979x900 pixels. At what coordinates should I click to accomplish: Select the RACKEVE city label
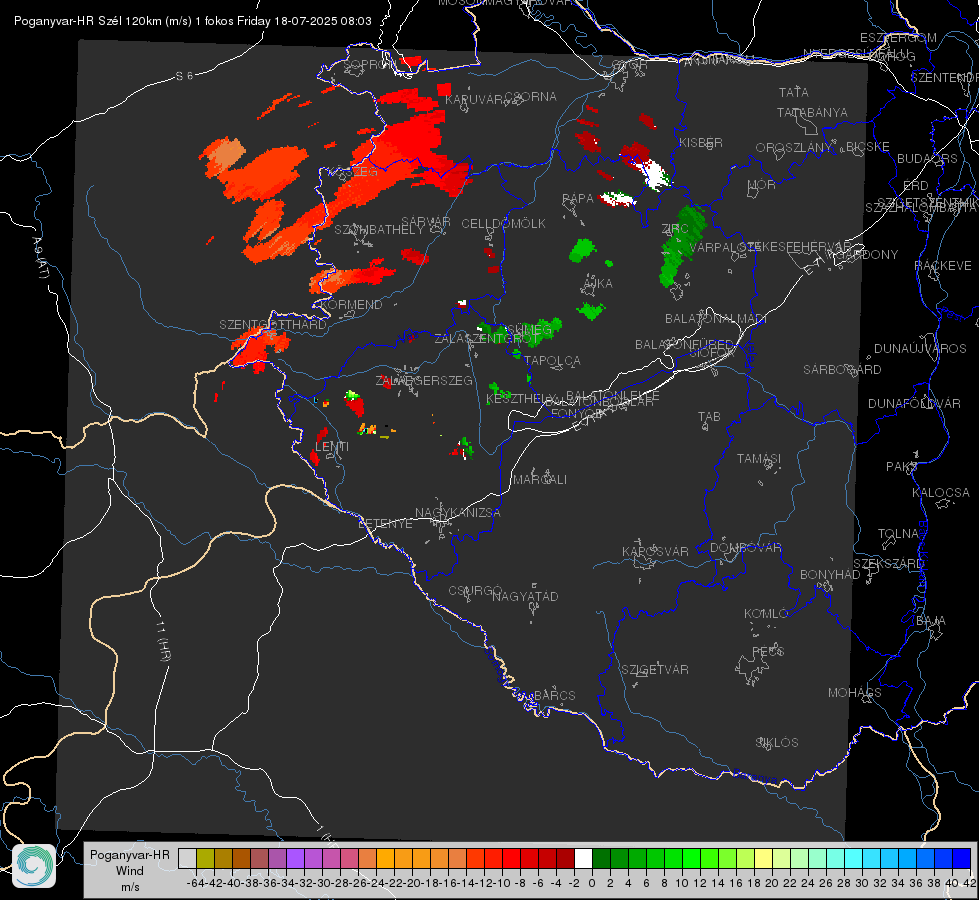[943, 265]
